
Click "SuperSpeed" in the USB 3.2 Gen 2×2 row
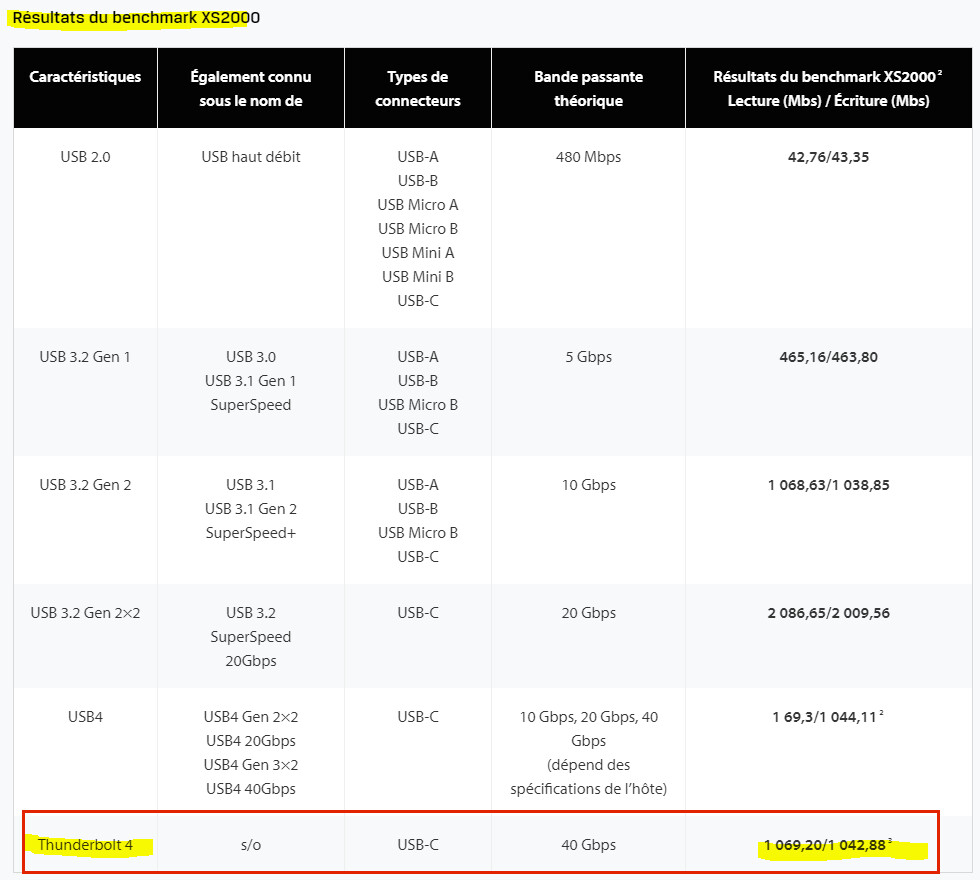click(x=251, y=637)
